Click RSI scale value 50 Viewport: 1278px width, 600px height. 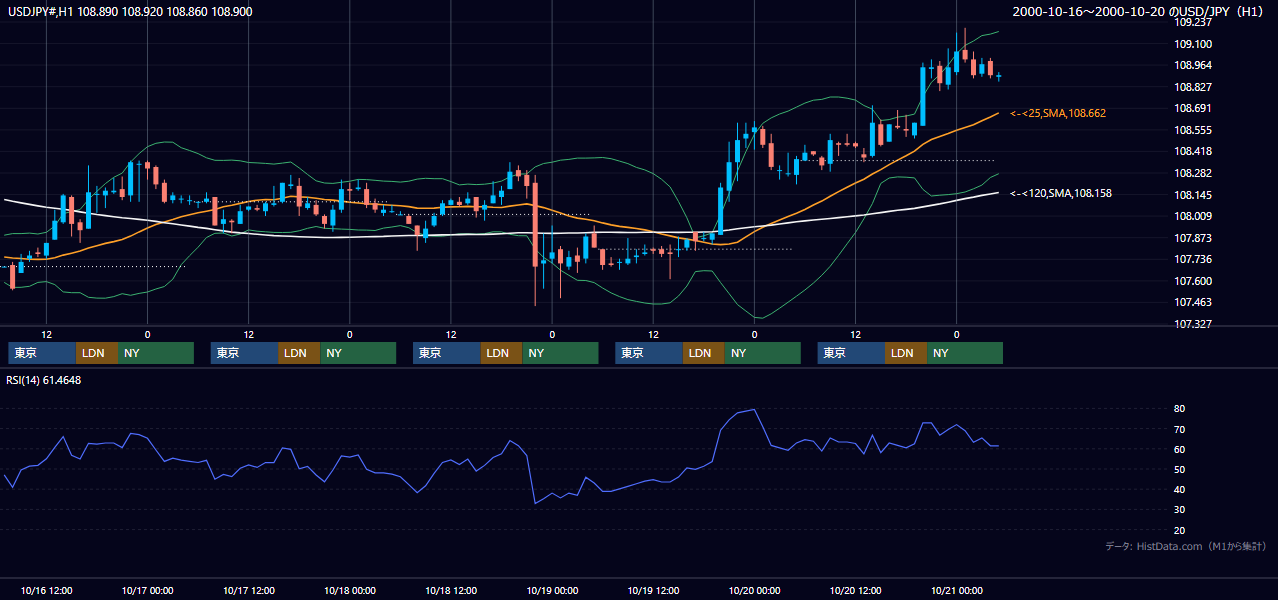[x=1180, y=469]
